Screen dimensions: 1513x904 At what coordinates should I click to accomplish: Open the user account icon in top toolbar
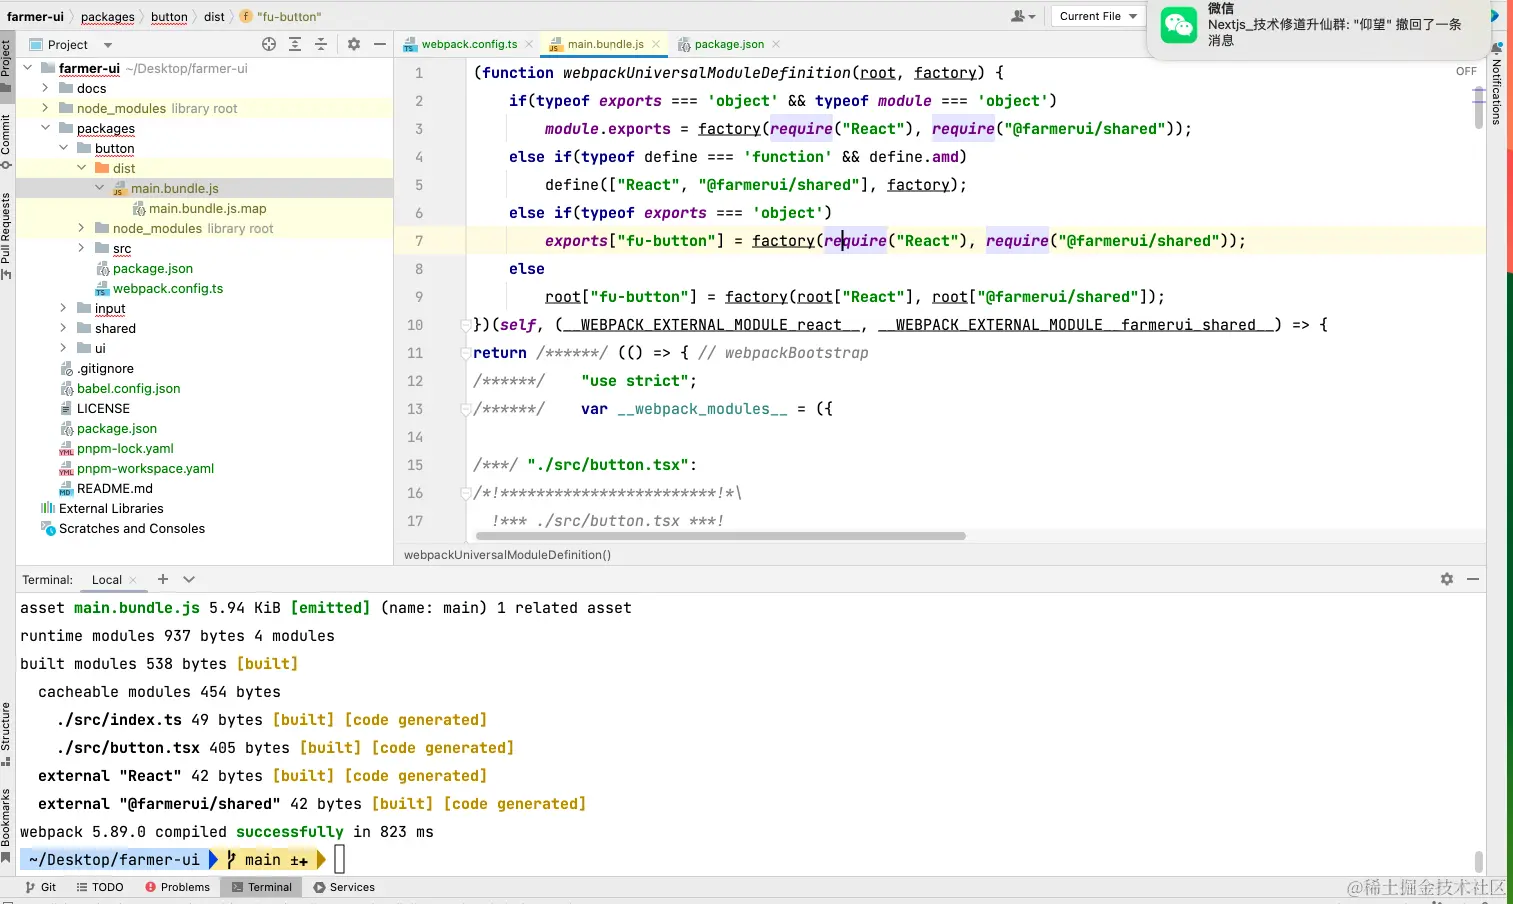1022,16
